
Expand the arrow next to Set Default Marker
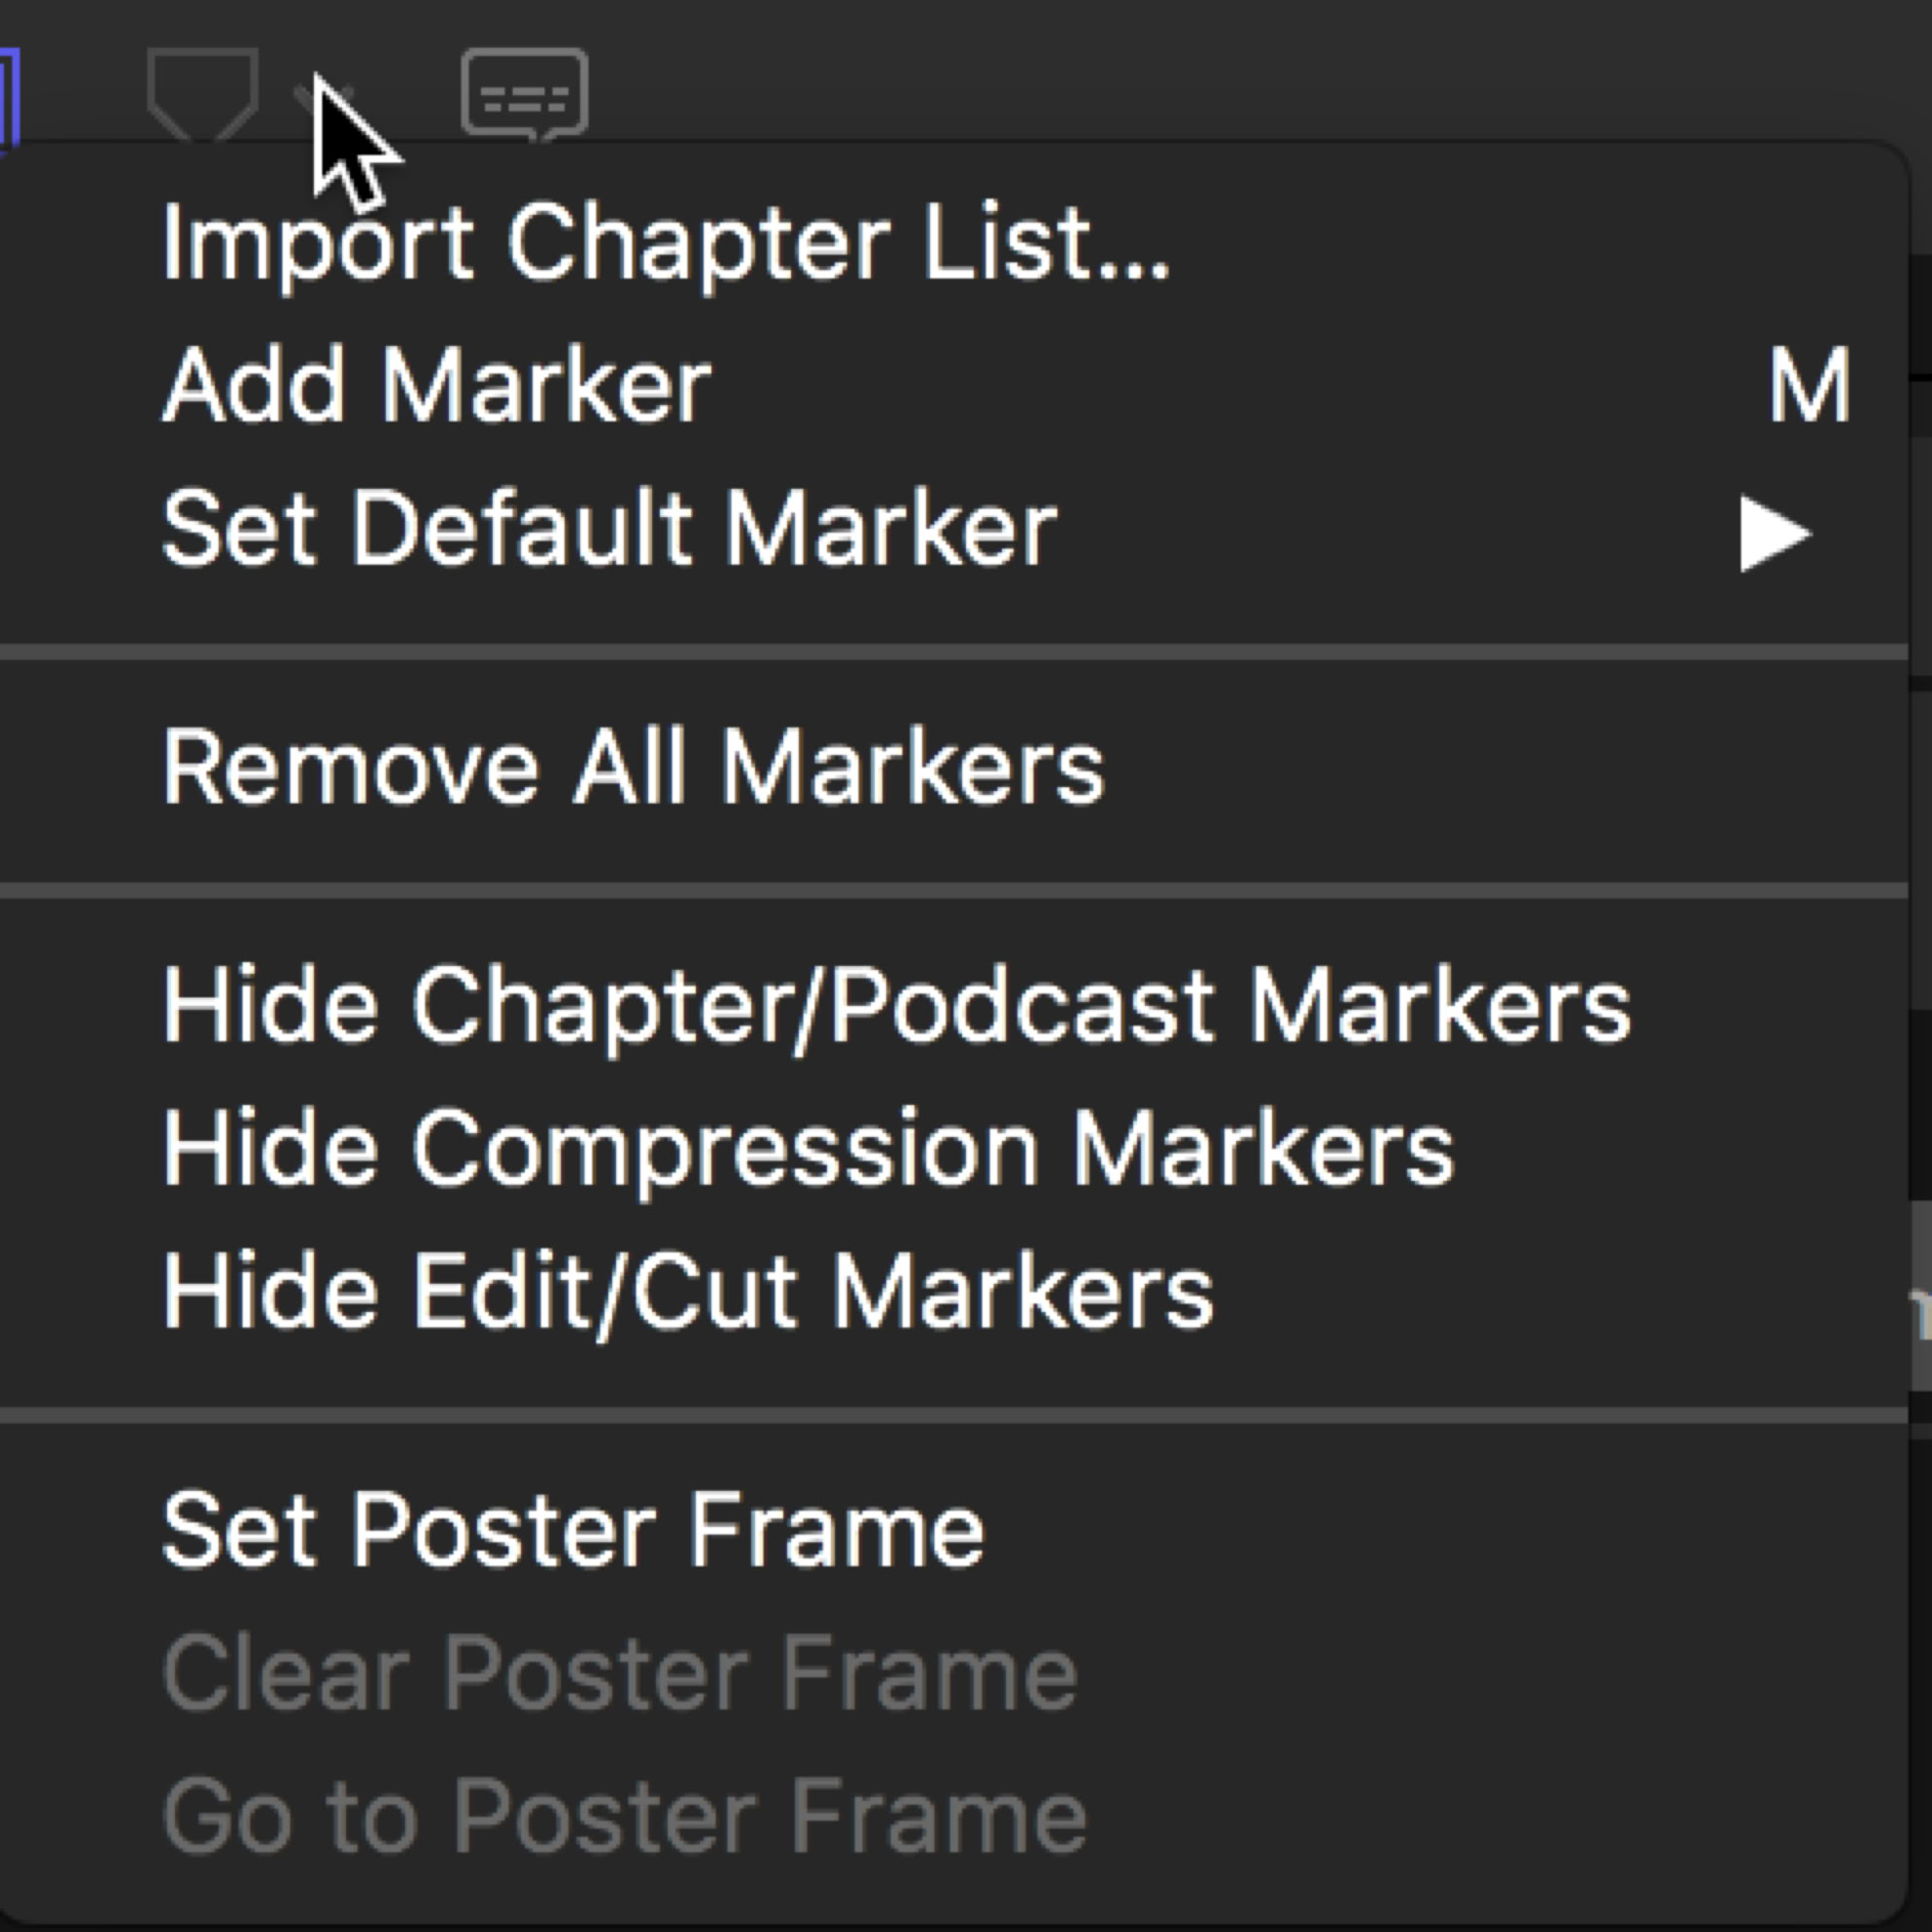click(1774, 533)
